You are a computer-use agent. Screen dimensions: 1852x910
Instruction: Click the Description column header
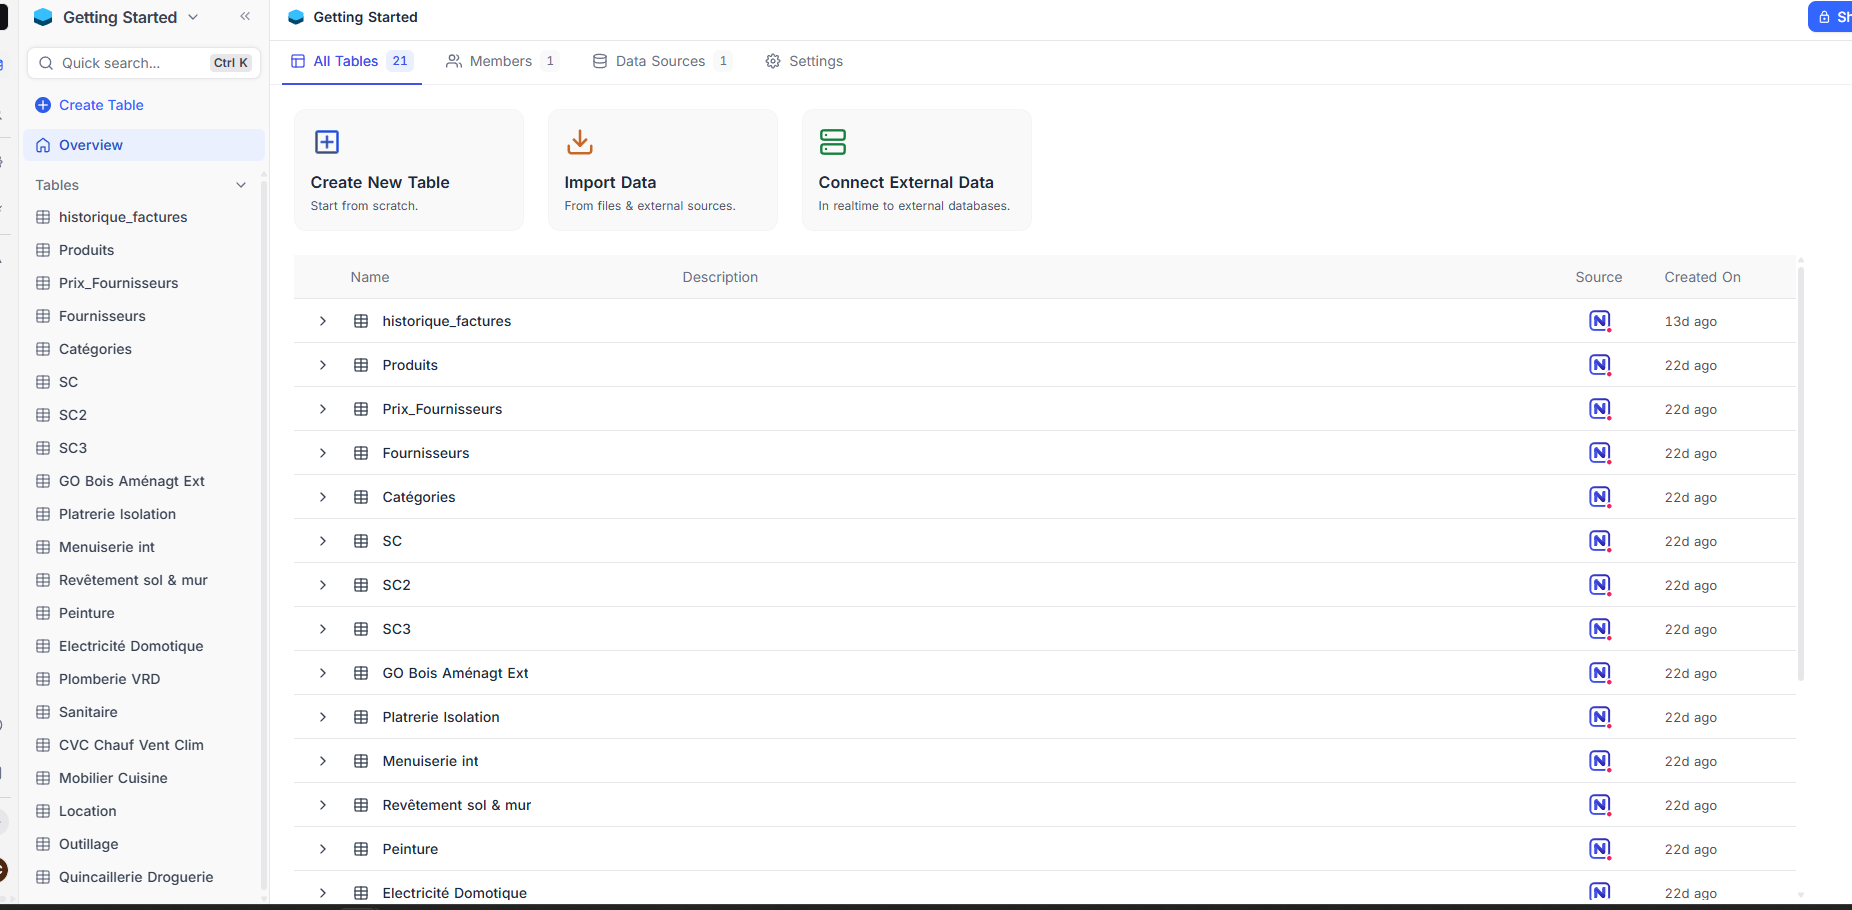coord(720,277)
